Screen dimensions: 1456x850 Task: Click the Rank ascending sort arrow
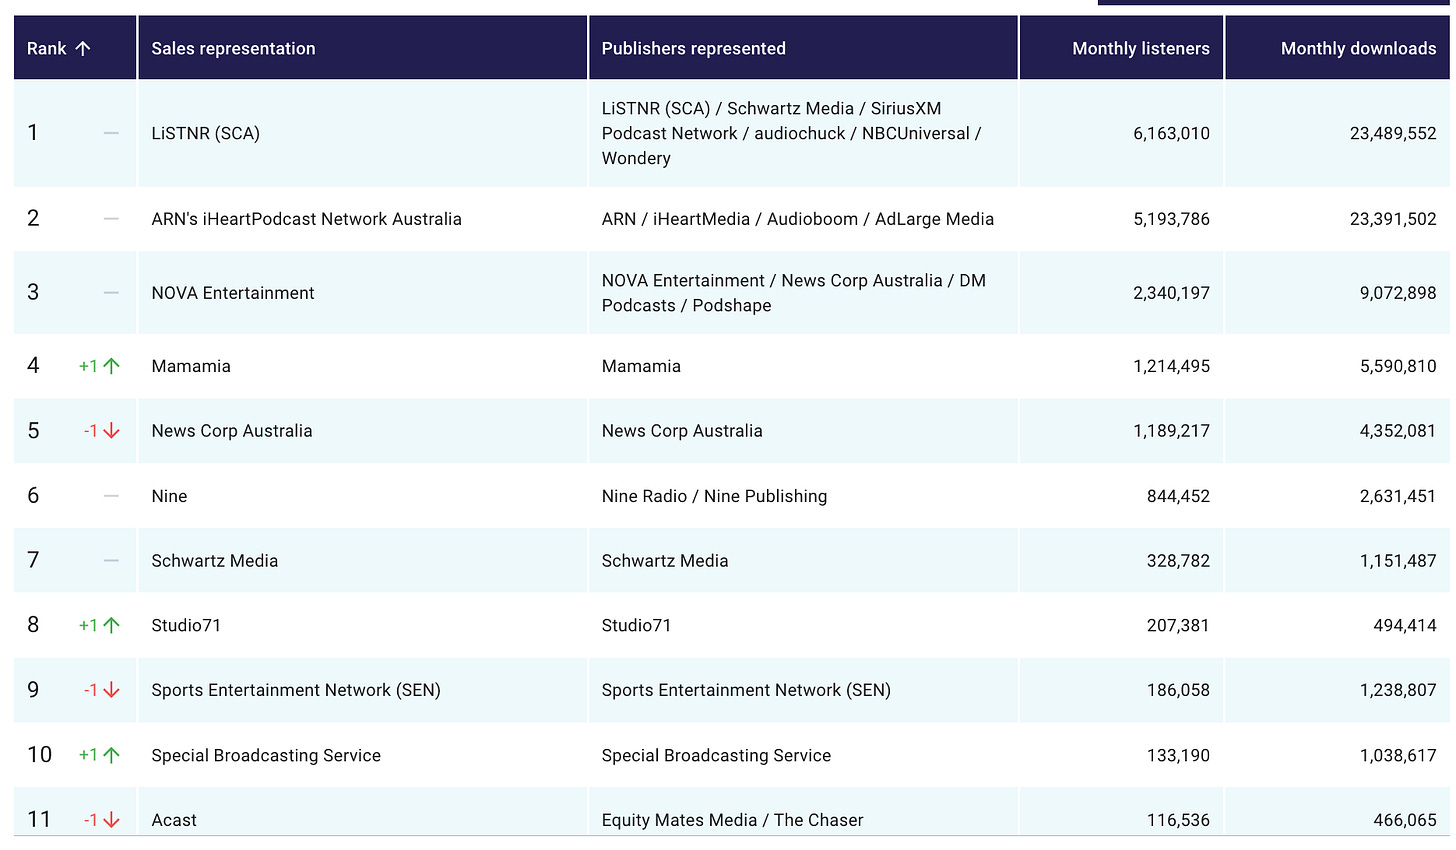(x=83, y=48)
